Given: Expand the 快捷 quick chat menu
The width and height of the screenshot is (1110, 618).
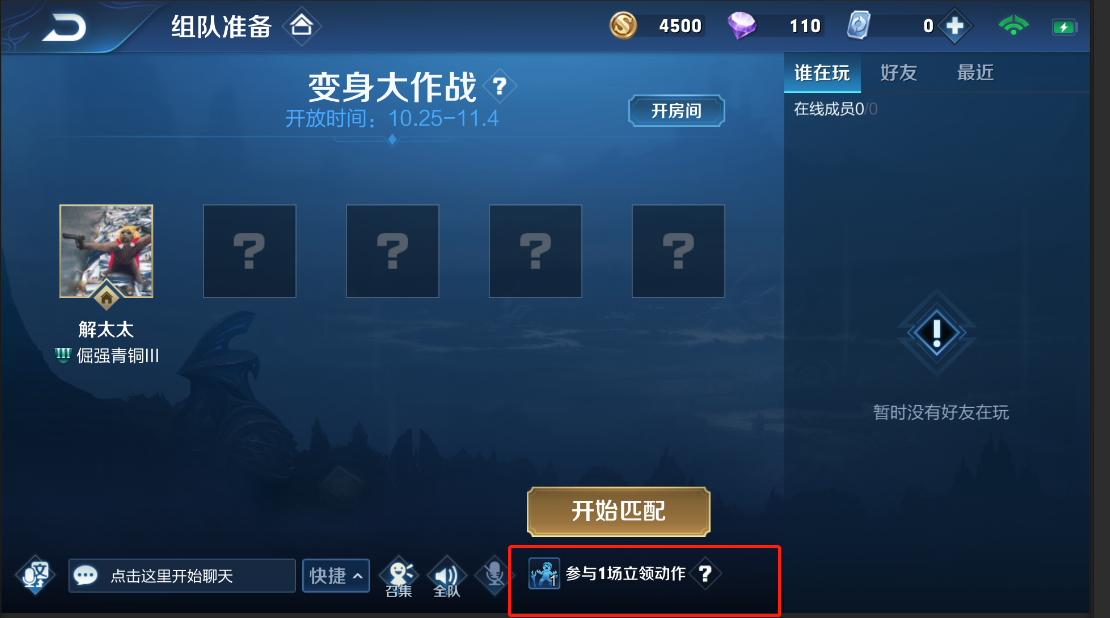Looking at the screenshot, I should [336, 576].
